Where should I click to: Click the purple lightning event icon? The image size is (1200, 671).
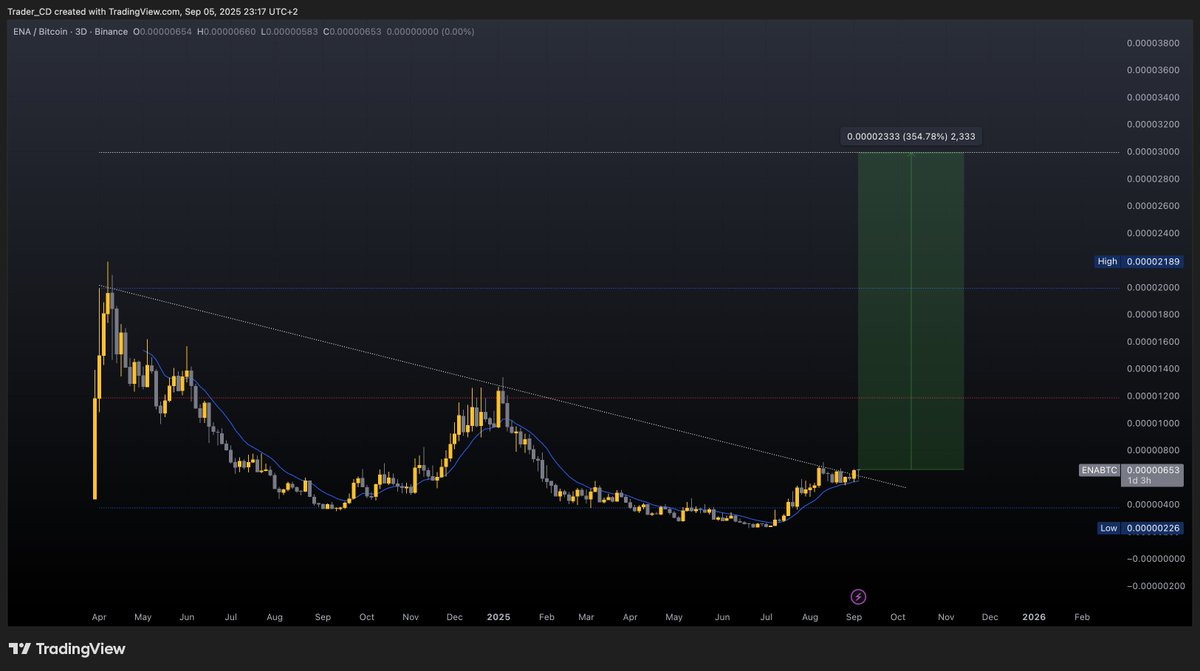858,596
